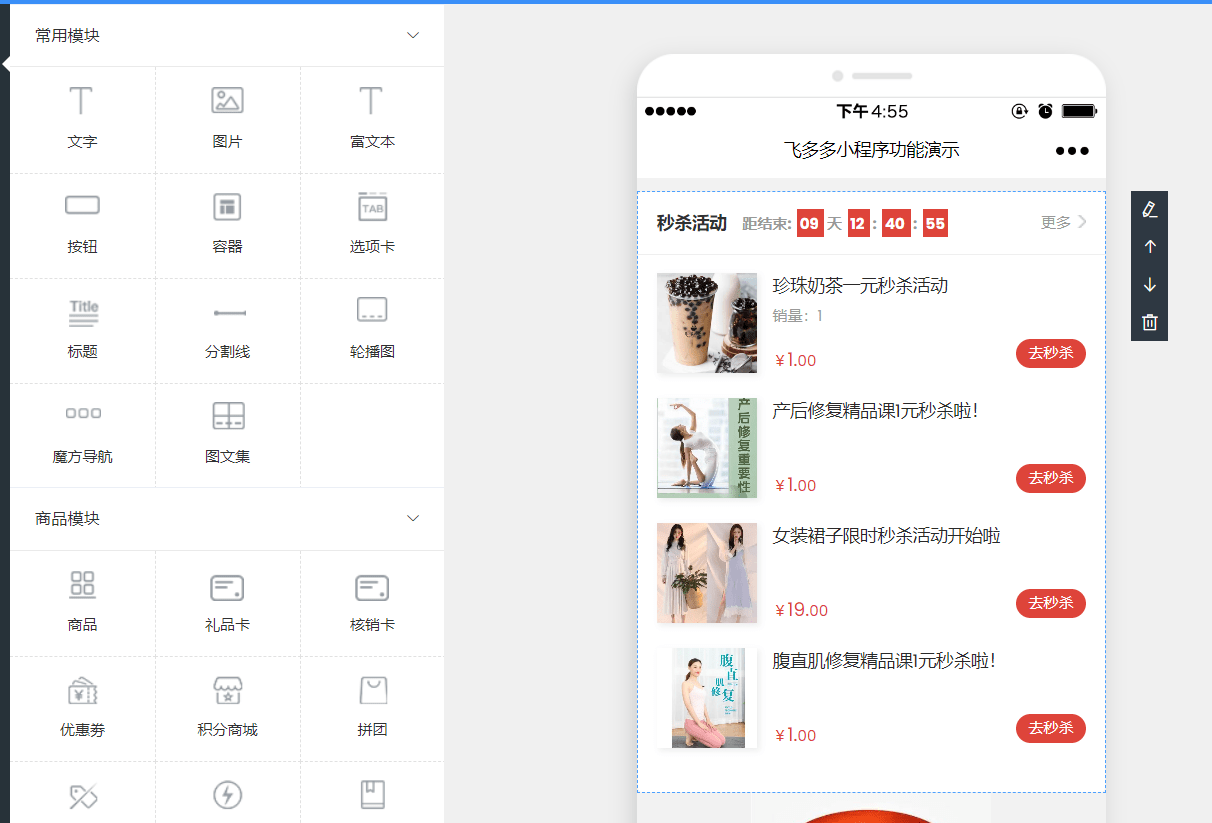Collapse the 常用模块 section

[412, 34]
